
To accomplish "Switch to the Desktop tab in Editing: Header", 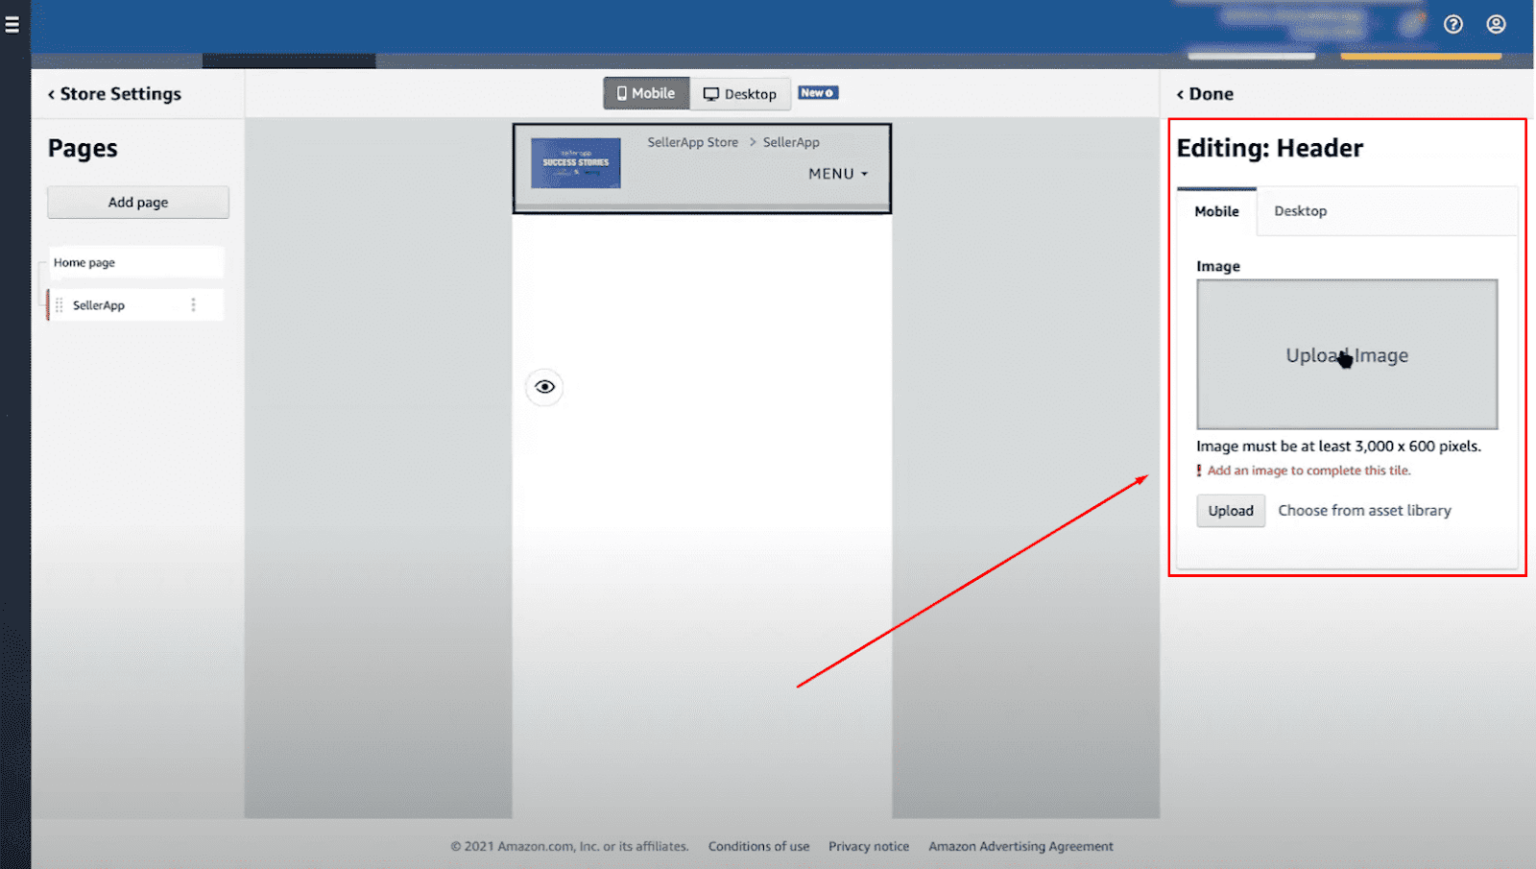I will click(1300, 211).
